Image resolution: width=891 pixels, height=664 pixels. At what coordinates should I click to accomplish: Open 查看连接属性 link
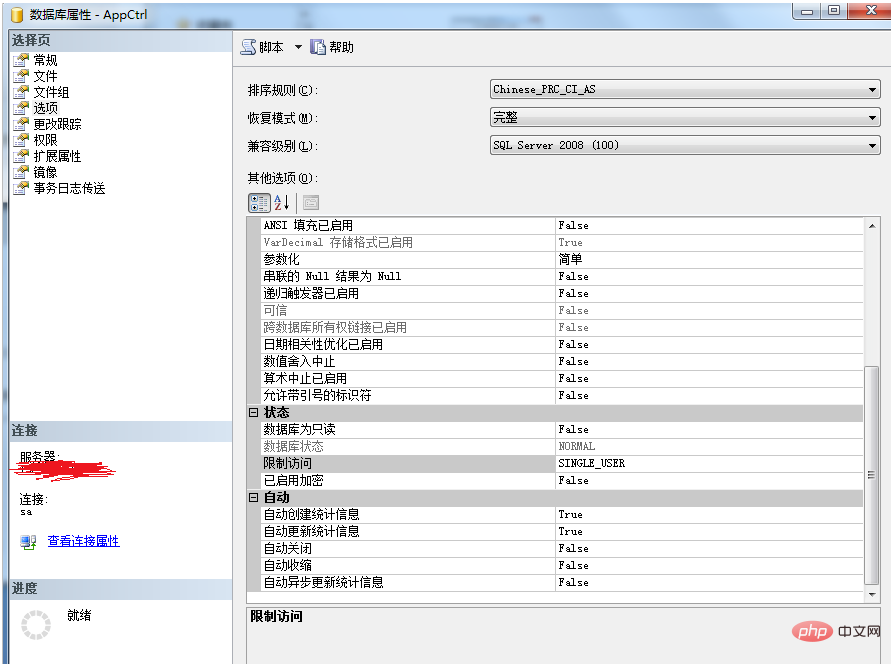[84, 541]
